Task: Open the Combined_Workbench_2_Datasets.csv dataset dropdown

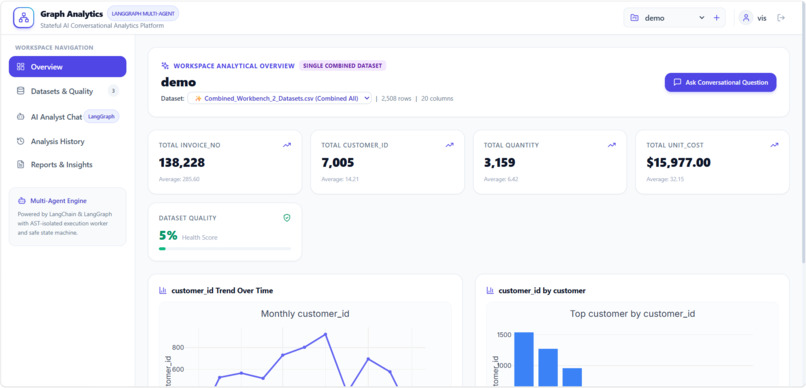Action: pos(280,98)
